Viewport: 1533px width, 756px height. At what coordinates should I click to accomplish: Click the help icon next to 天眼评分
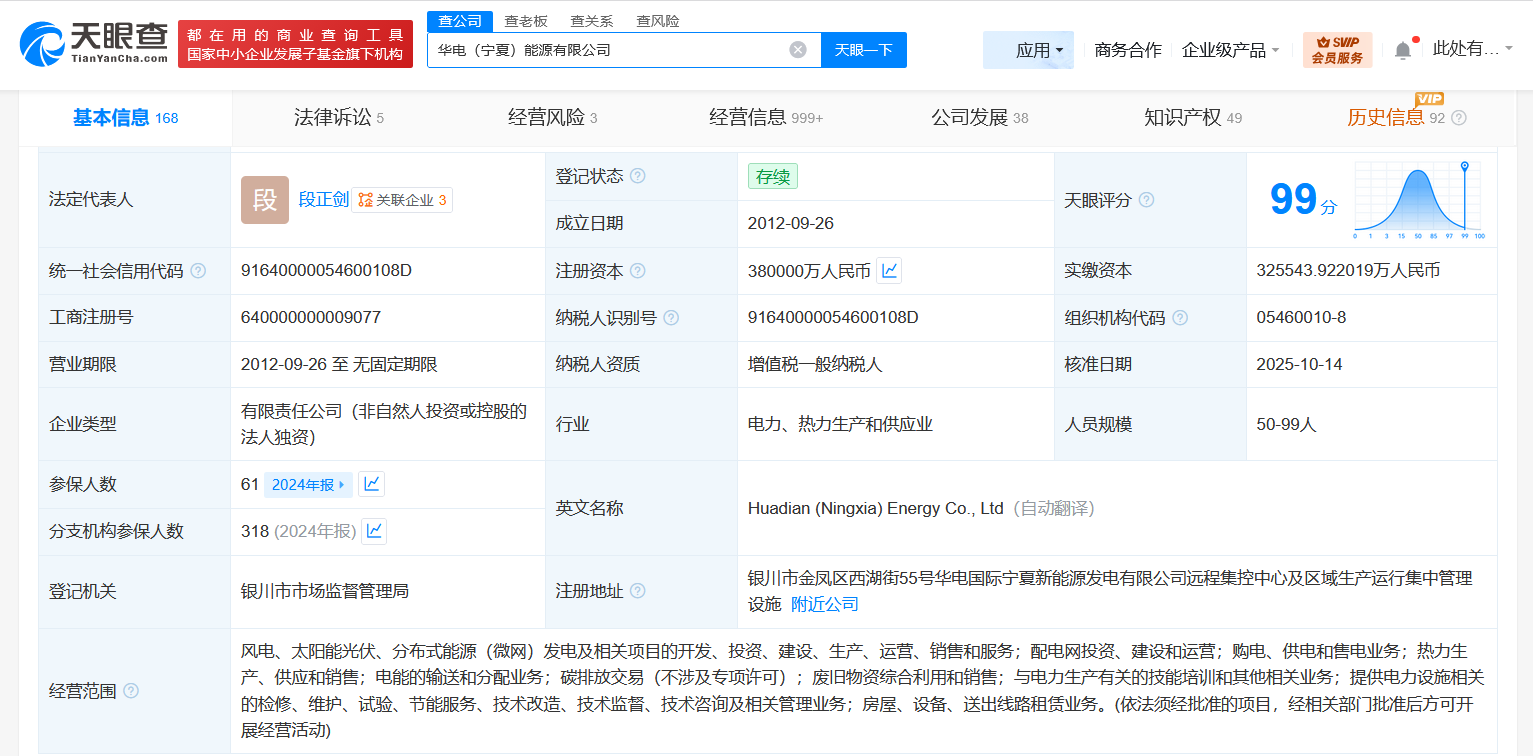click(1146, 200)
